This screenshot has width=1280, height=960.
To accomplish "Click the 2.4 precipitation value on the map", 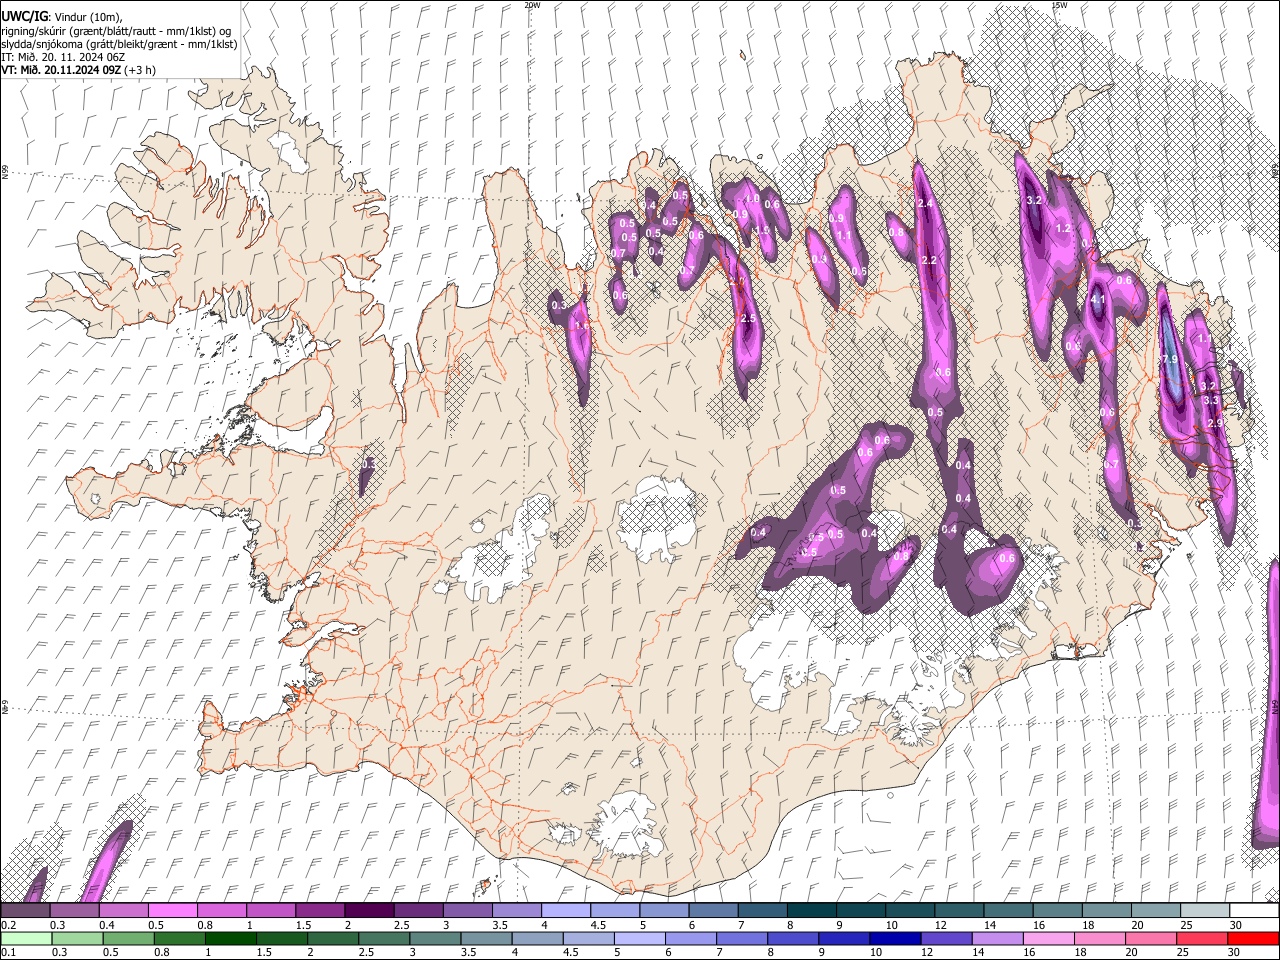I will click(x=925, y=204).
